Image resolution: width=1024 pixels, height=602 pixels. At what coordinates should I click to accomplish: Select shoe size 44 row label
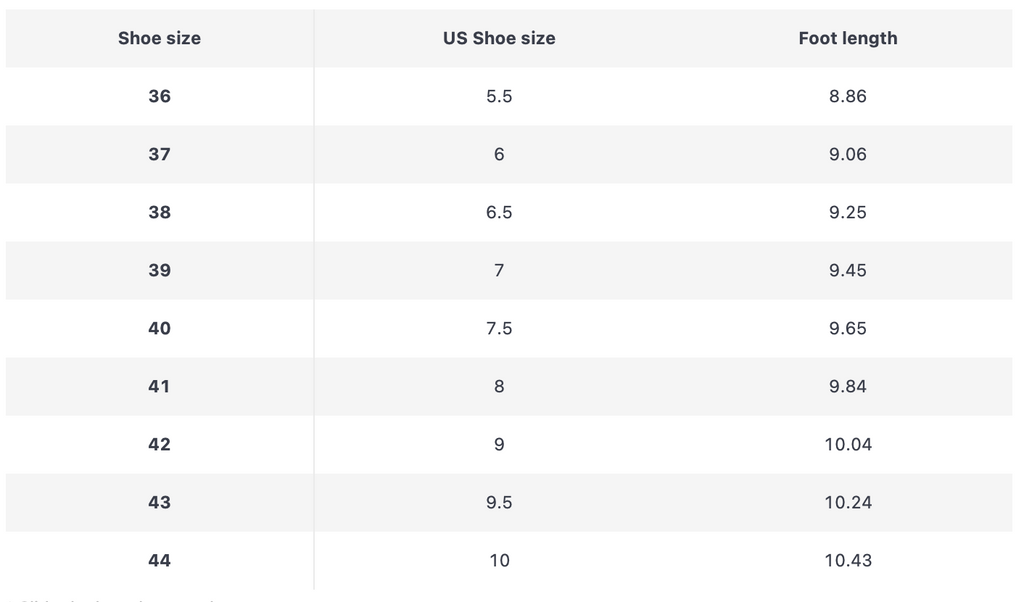[x=159, y=561]
